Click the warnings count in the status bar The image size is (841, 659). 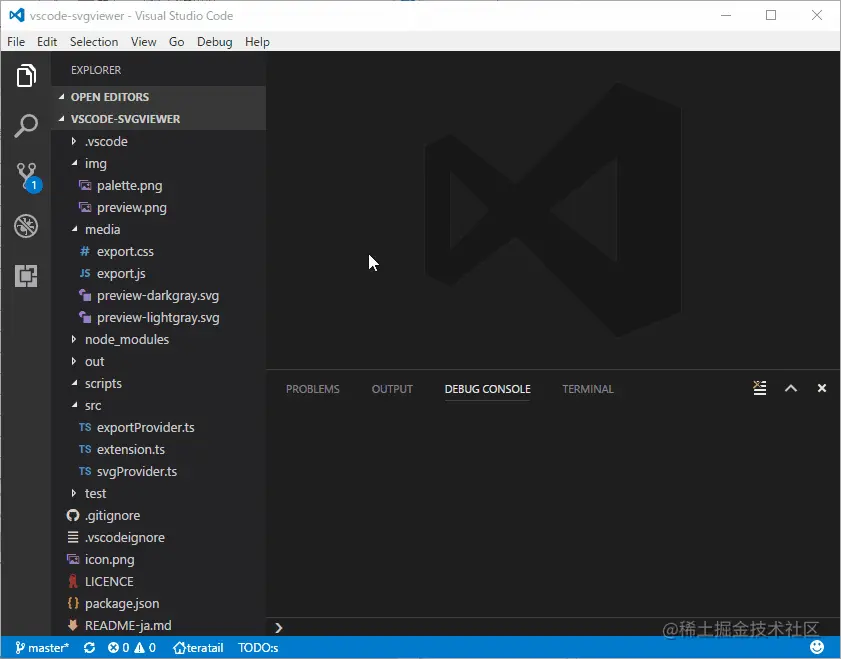[x=145, y=648]
